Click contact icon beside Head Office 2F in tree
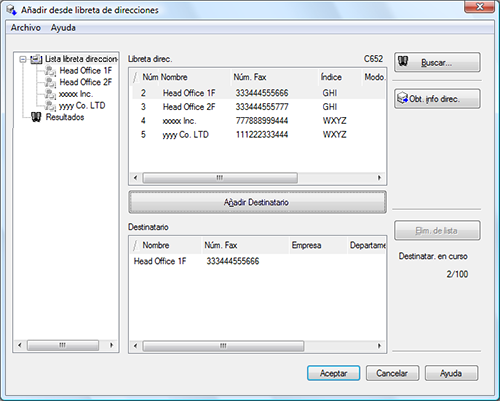The height and width of the screenshot is (401, 500). point(50,82)
